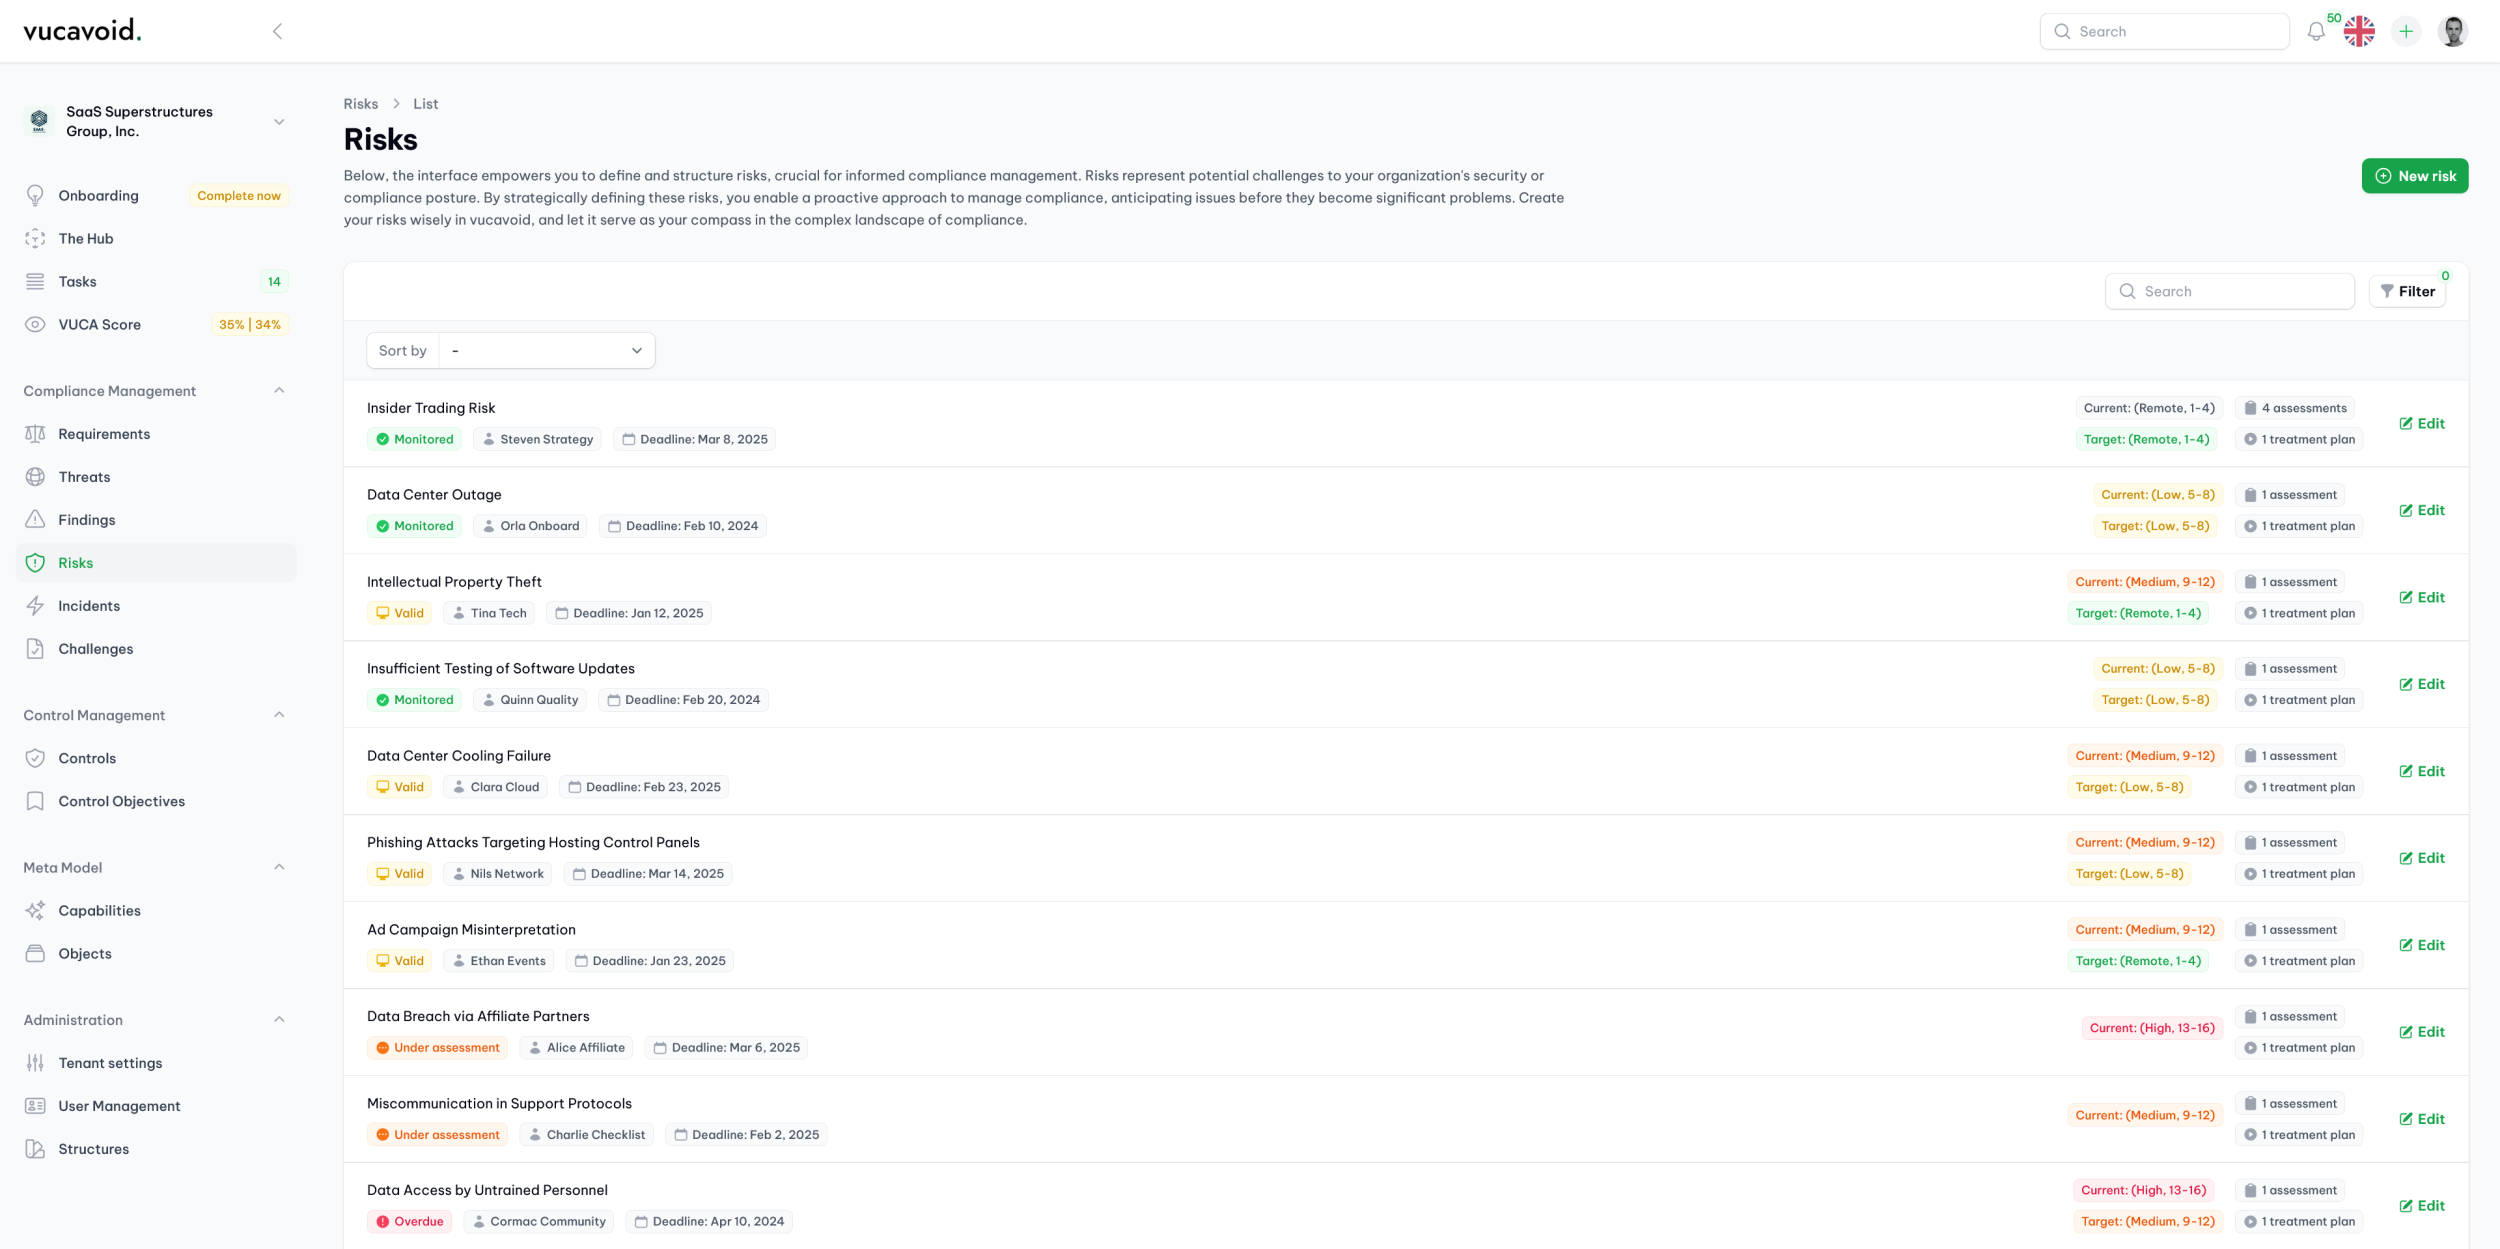
Task: Open the Sort by dropdown
Action: (546, 350)
